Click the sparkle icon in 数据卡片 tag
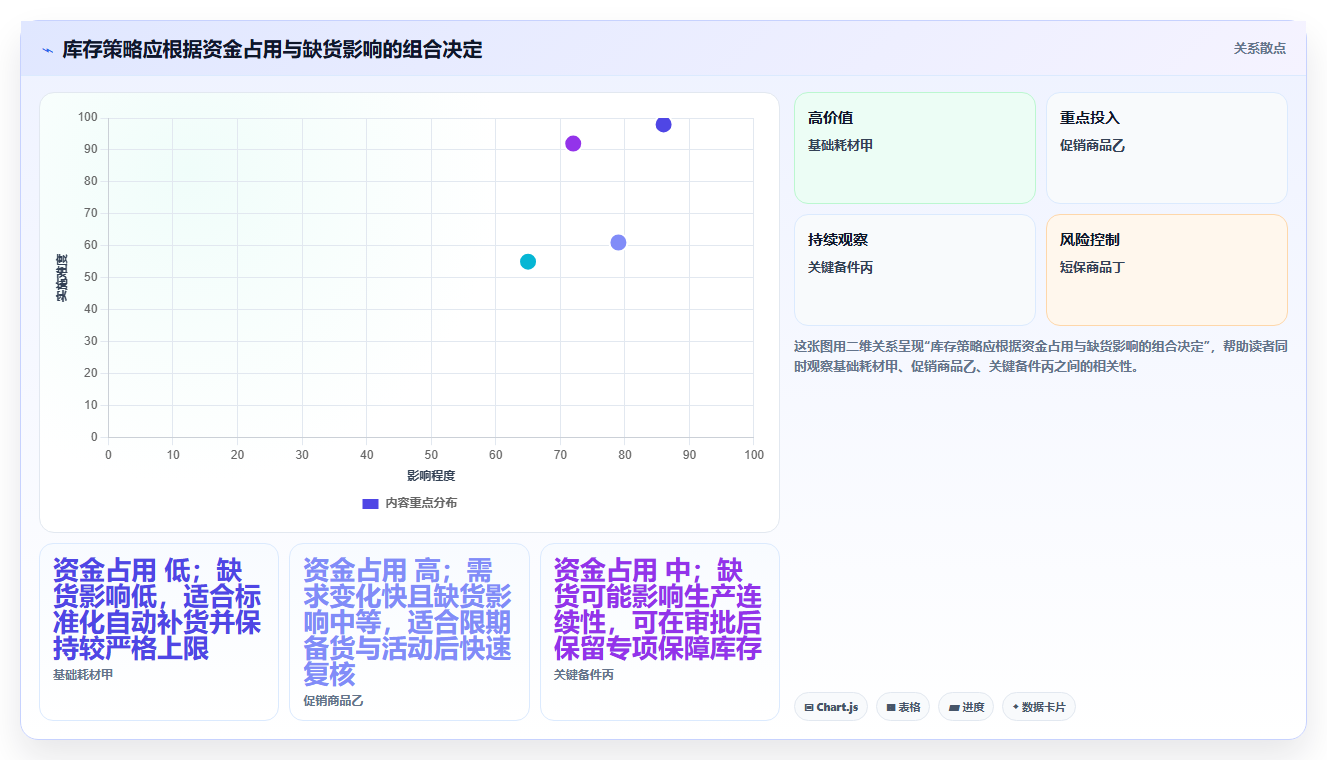Screen dimensions: 1327x760 click(1015, 706)
